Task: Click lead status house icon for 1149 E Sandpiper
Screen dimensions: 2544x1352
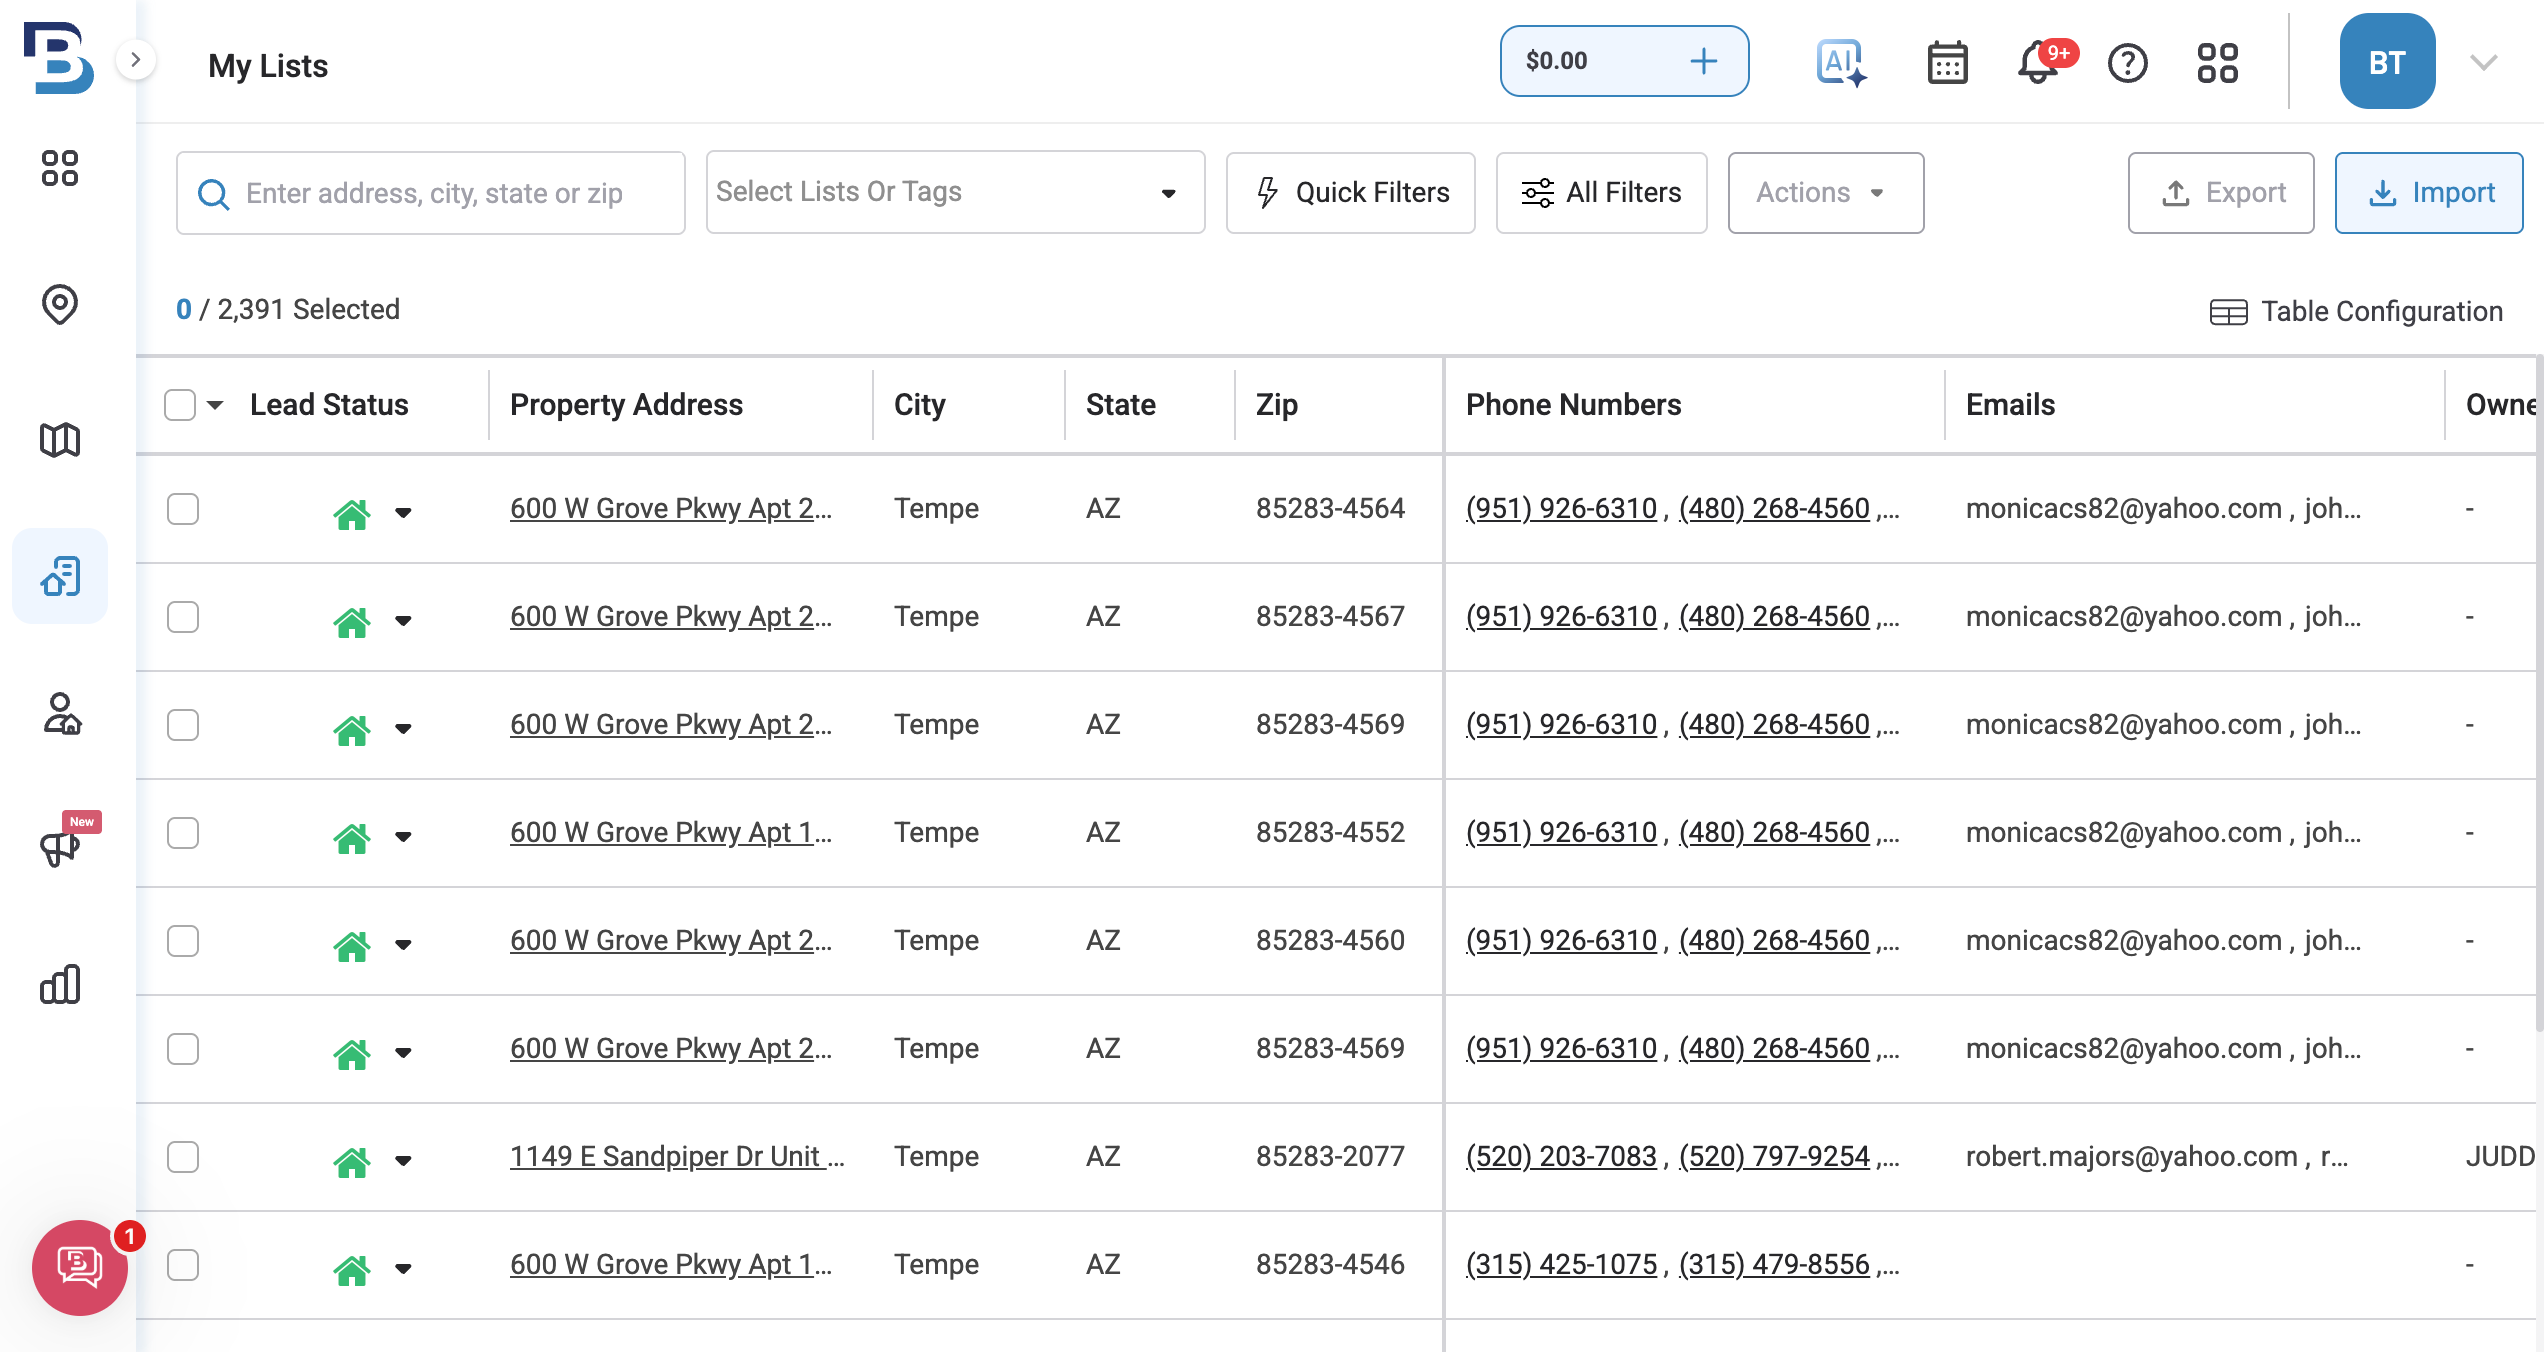Action: tap(352, 1161)
